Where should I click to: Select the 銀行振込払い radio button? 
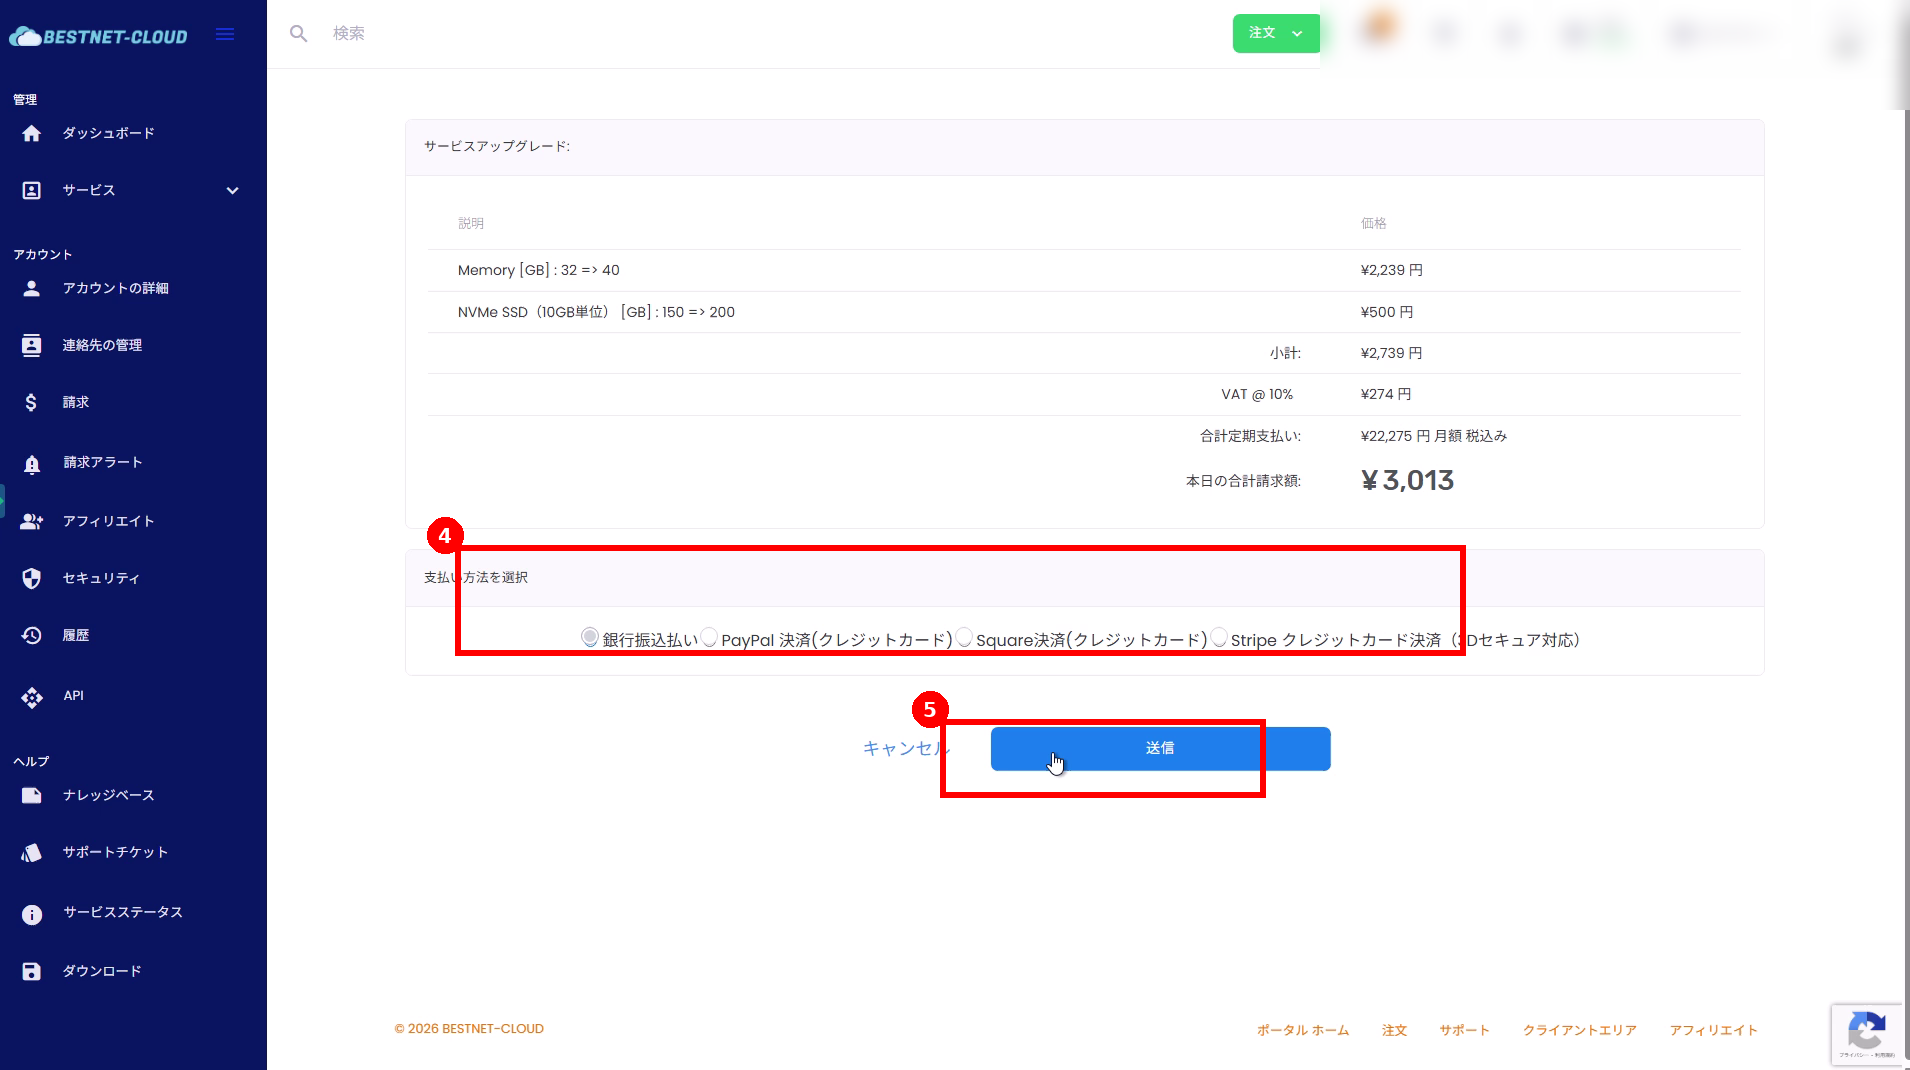[x=590, y=637]
